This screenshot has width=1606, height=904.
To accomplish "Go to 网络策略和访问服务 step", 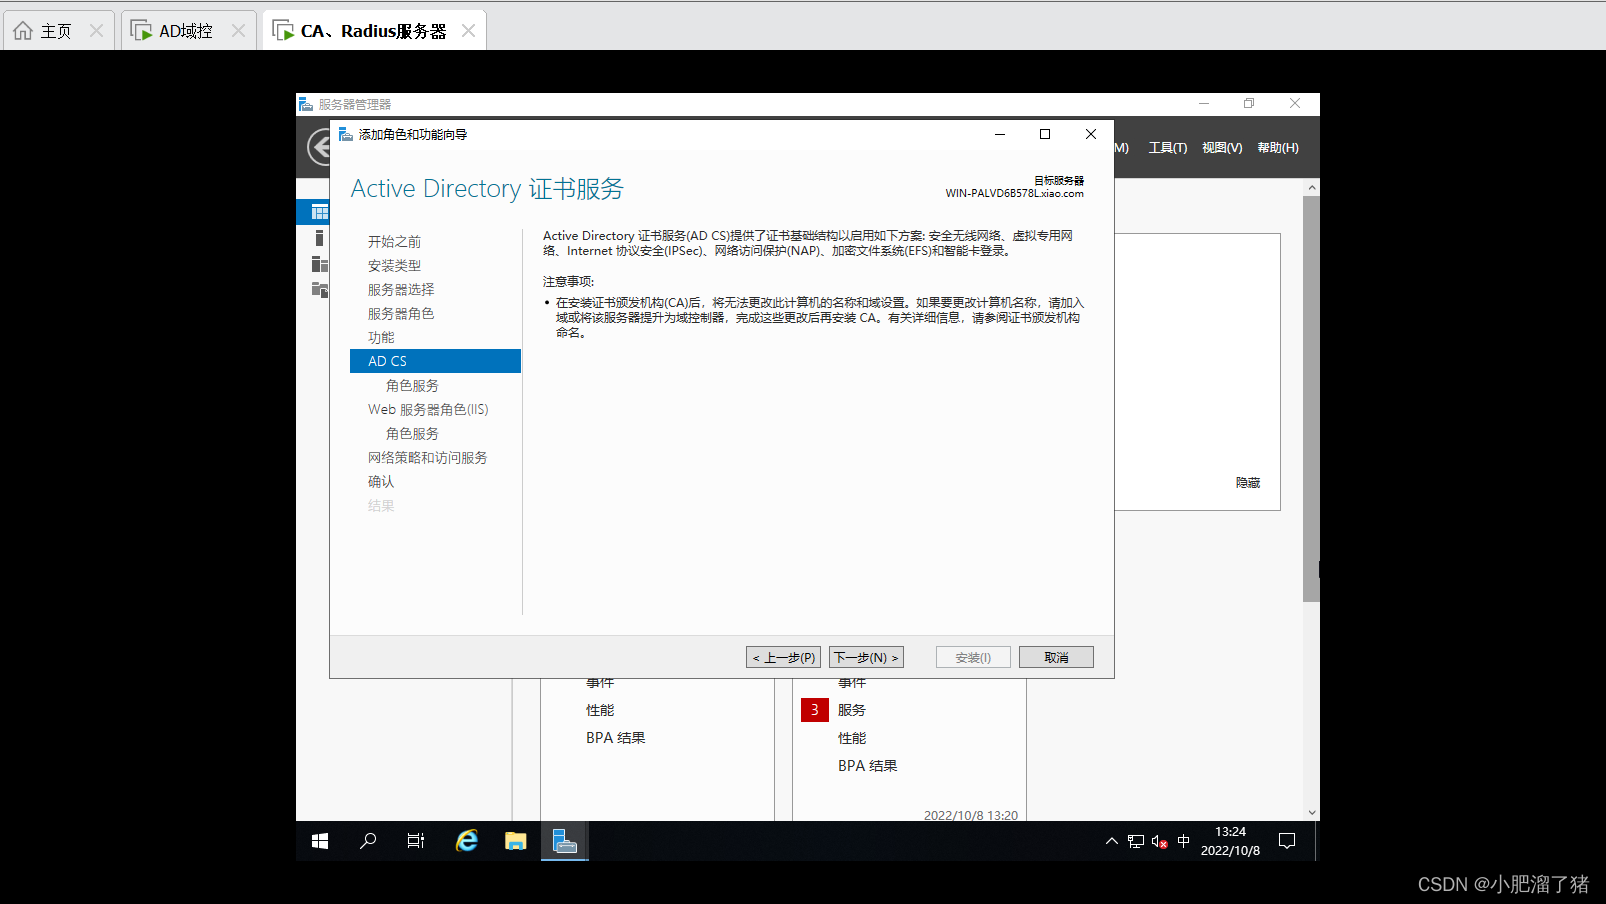I will point(427,457).
